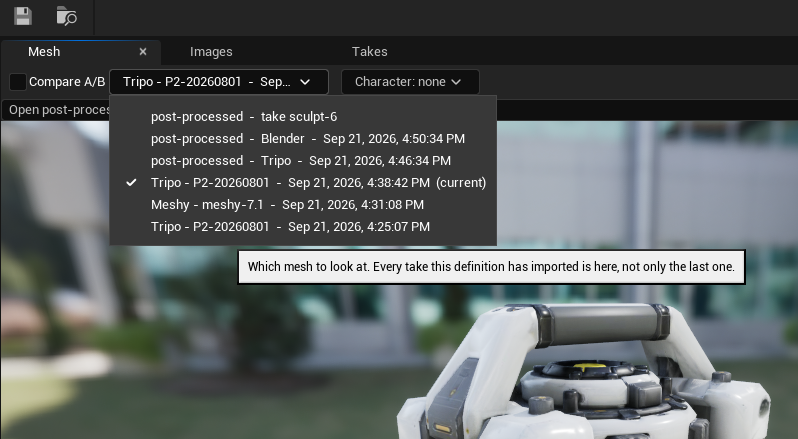Select the current Tripo 4:38:42 PM take
The height and width of the screenshot is (439, 798).
coord(303,183)
